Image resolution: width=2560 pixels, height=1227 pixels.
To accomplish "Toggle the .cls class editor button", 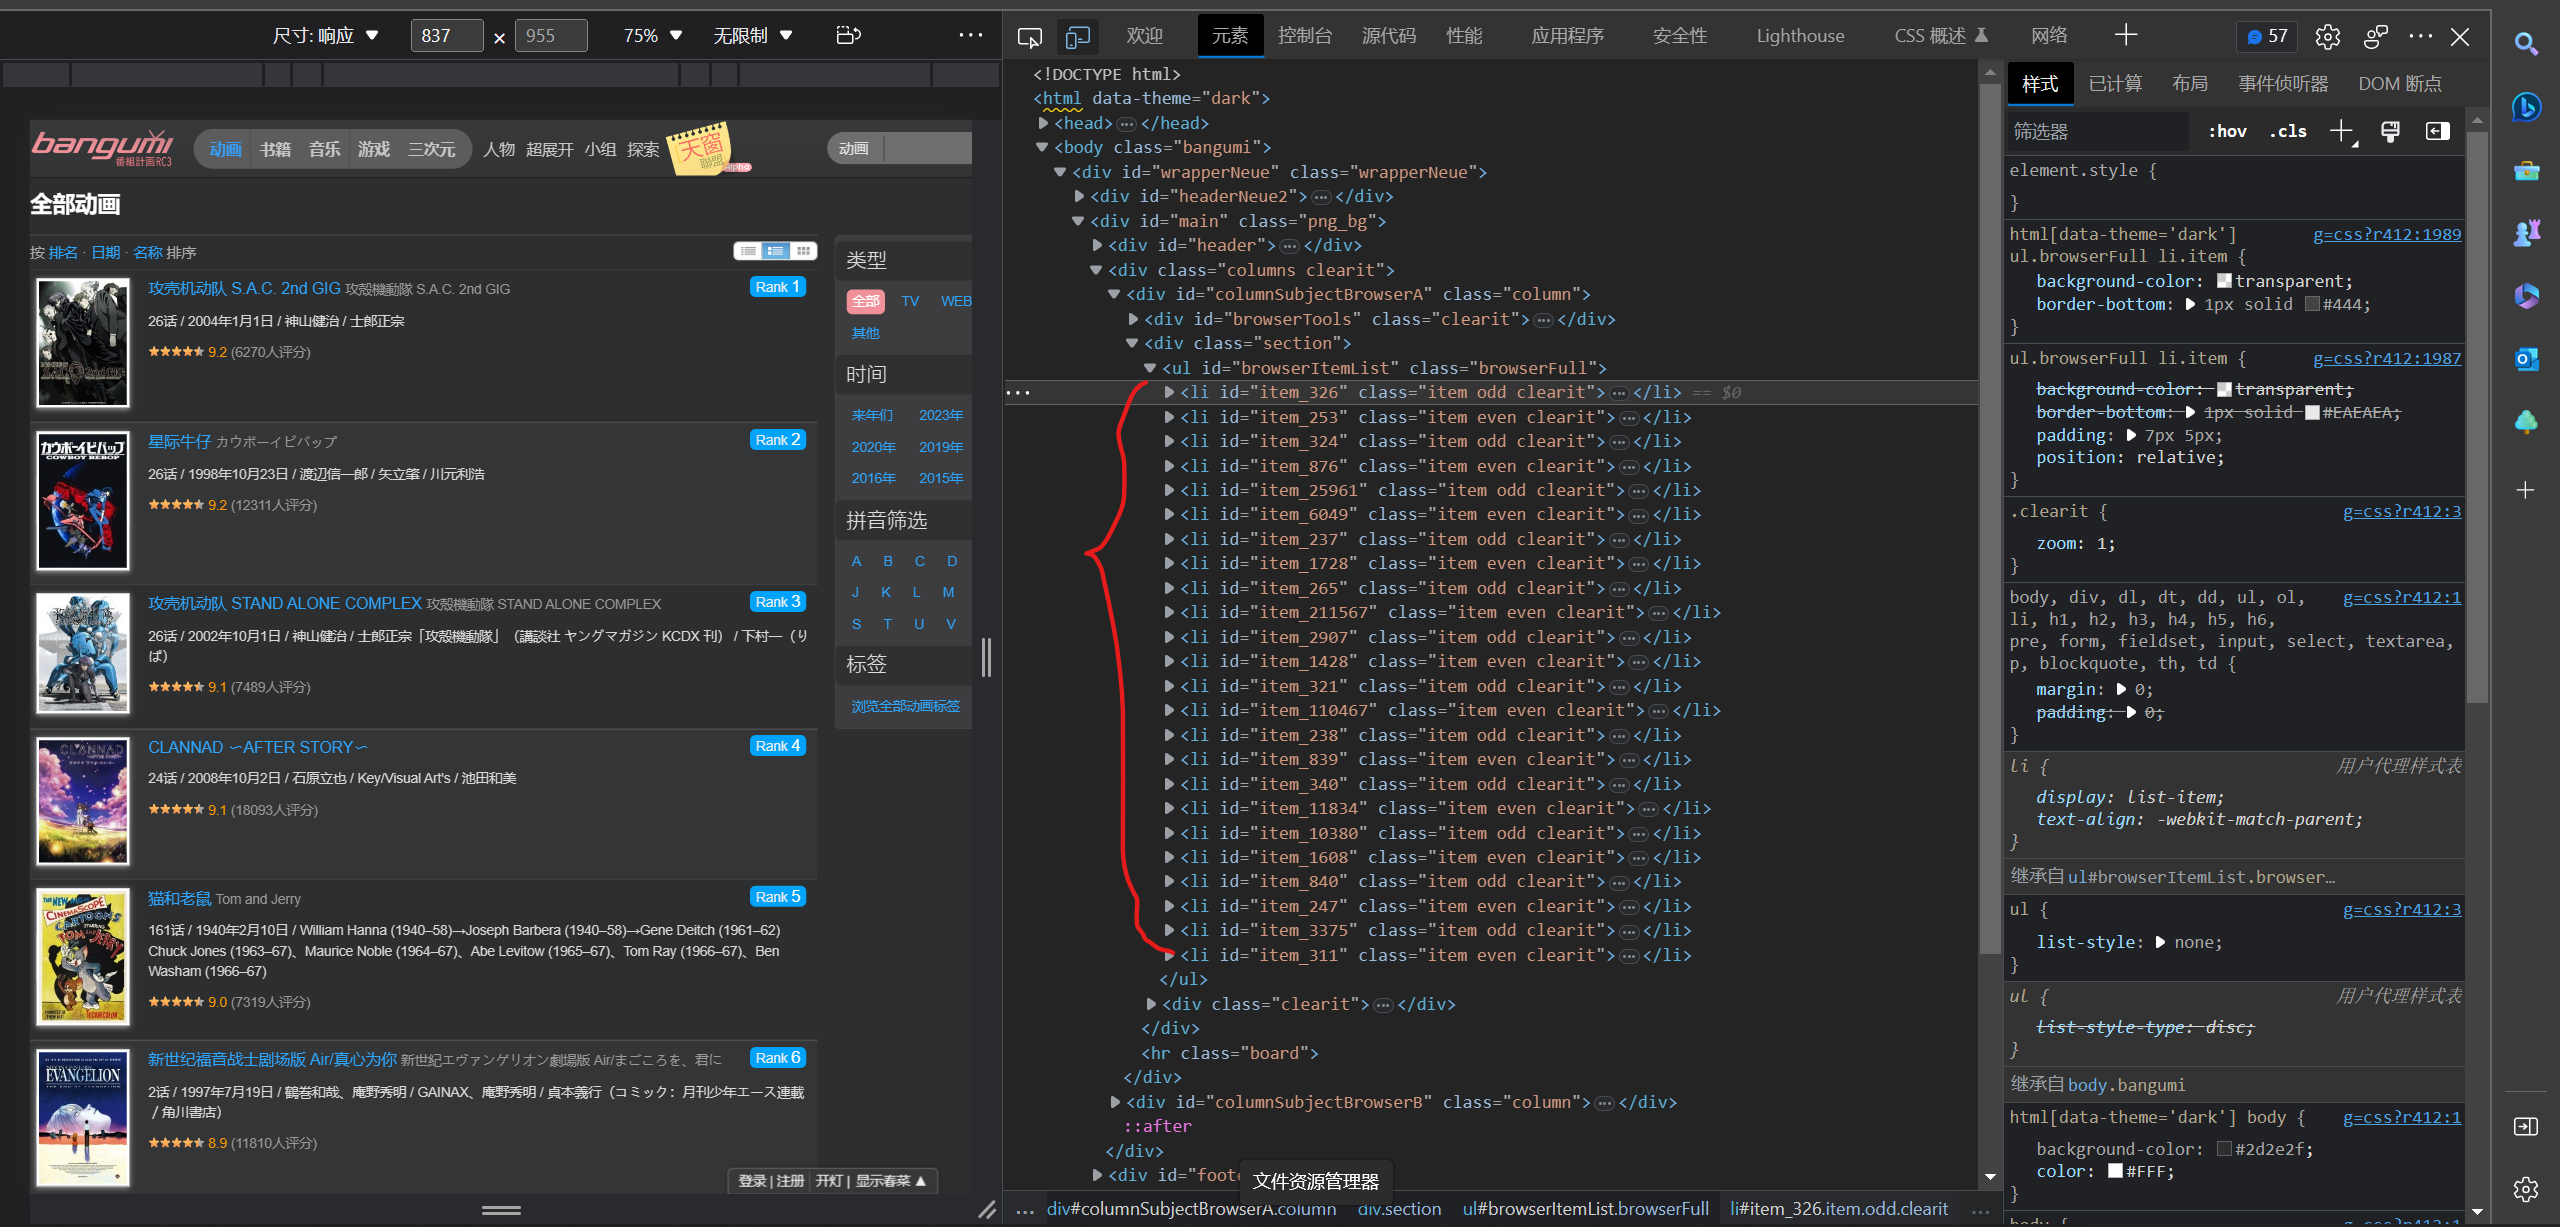I will [2287, 131].
